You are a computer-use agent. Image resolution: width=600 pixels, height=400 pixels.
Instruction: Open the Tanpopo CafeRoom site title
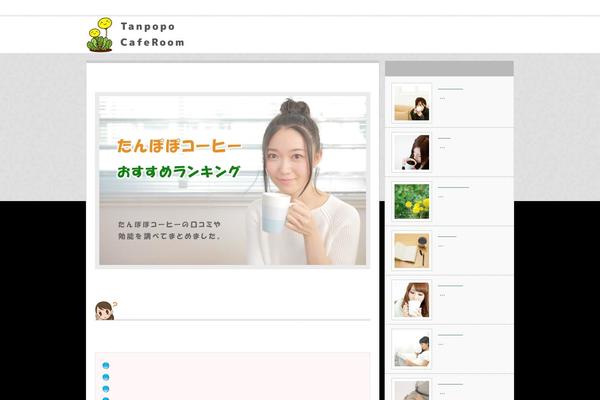coord(152,34)
